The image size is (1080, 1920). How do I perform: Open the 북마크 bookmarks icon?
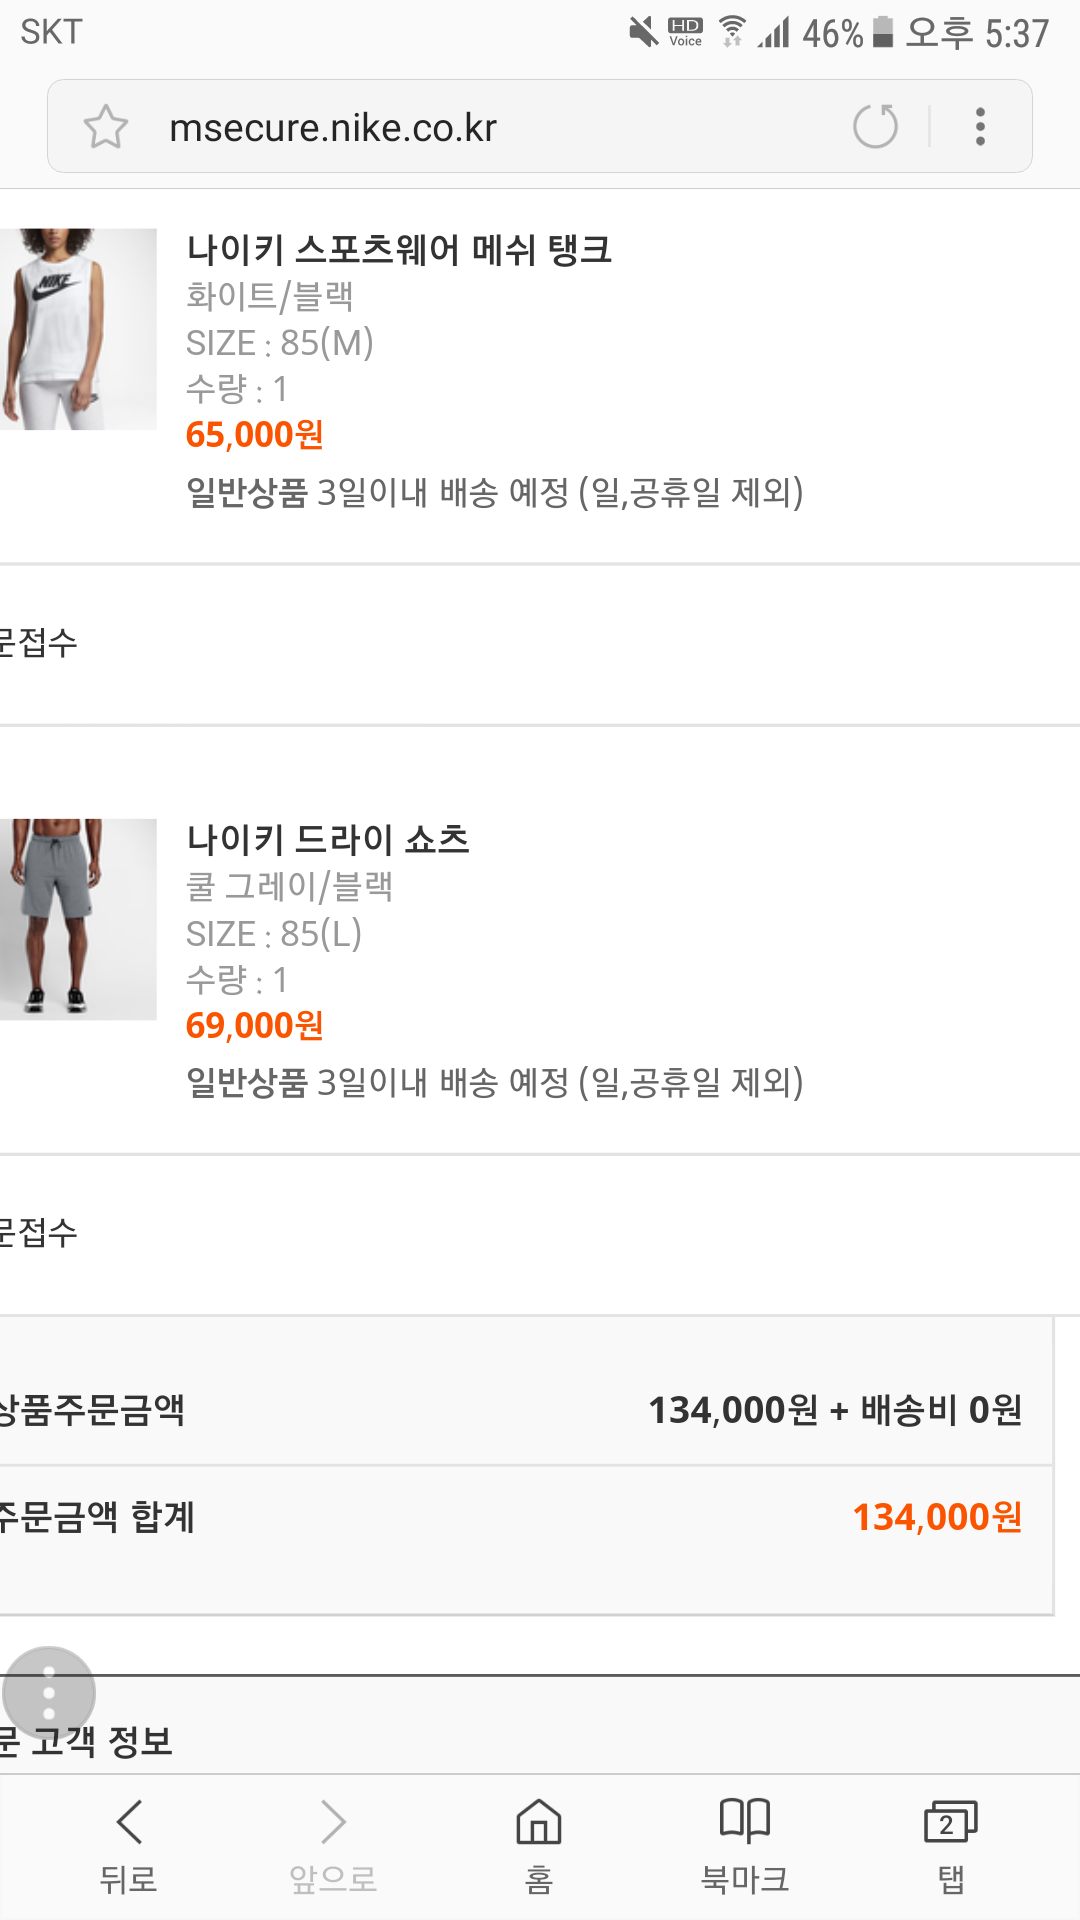[x=745, y=1846]
